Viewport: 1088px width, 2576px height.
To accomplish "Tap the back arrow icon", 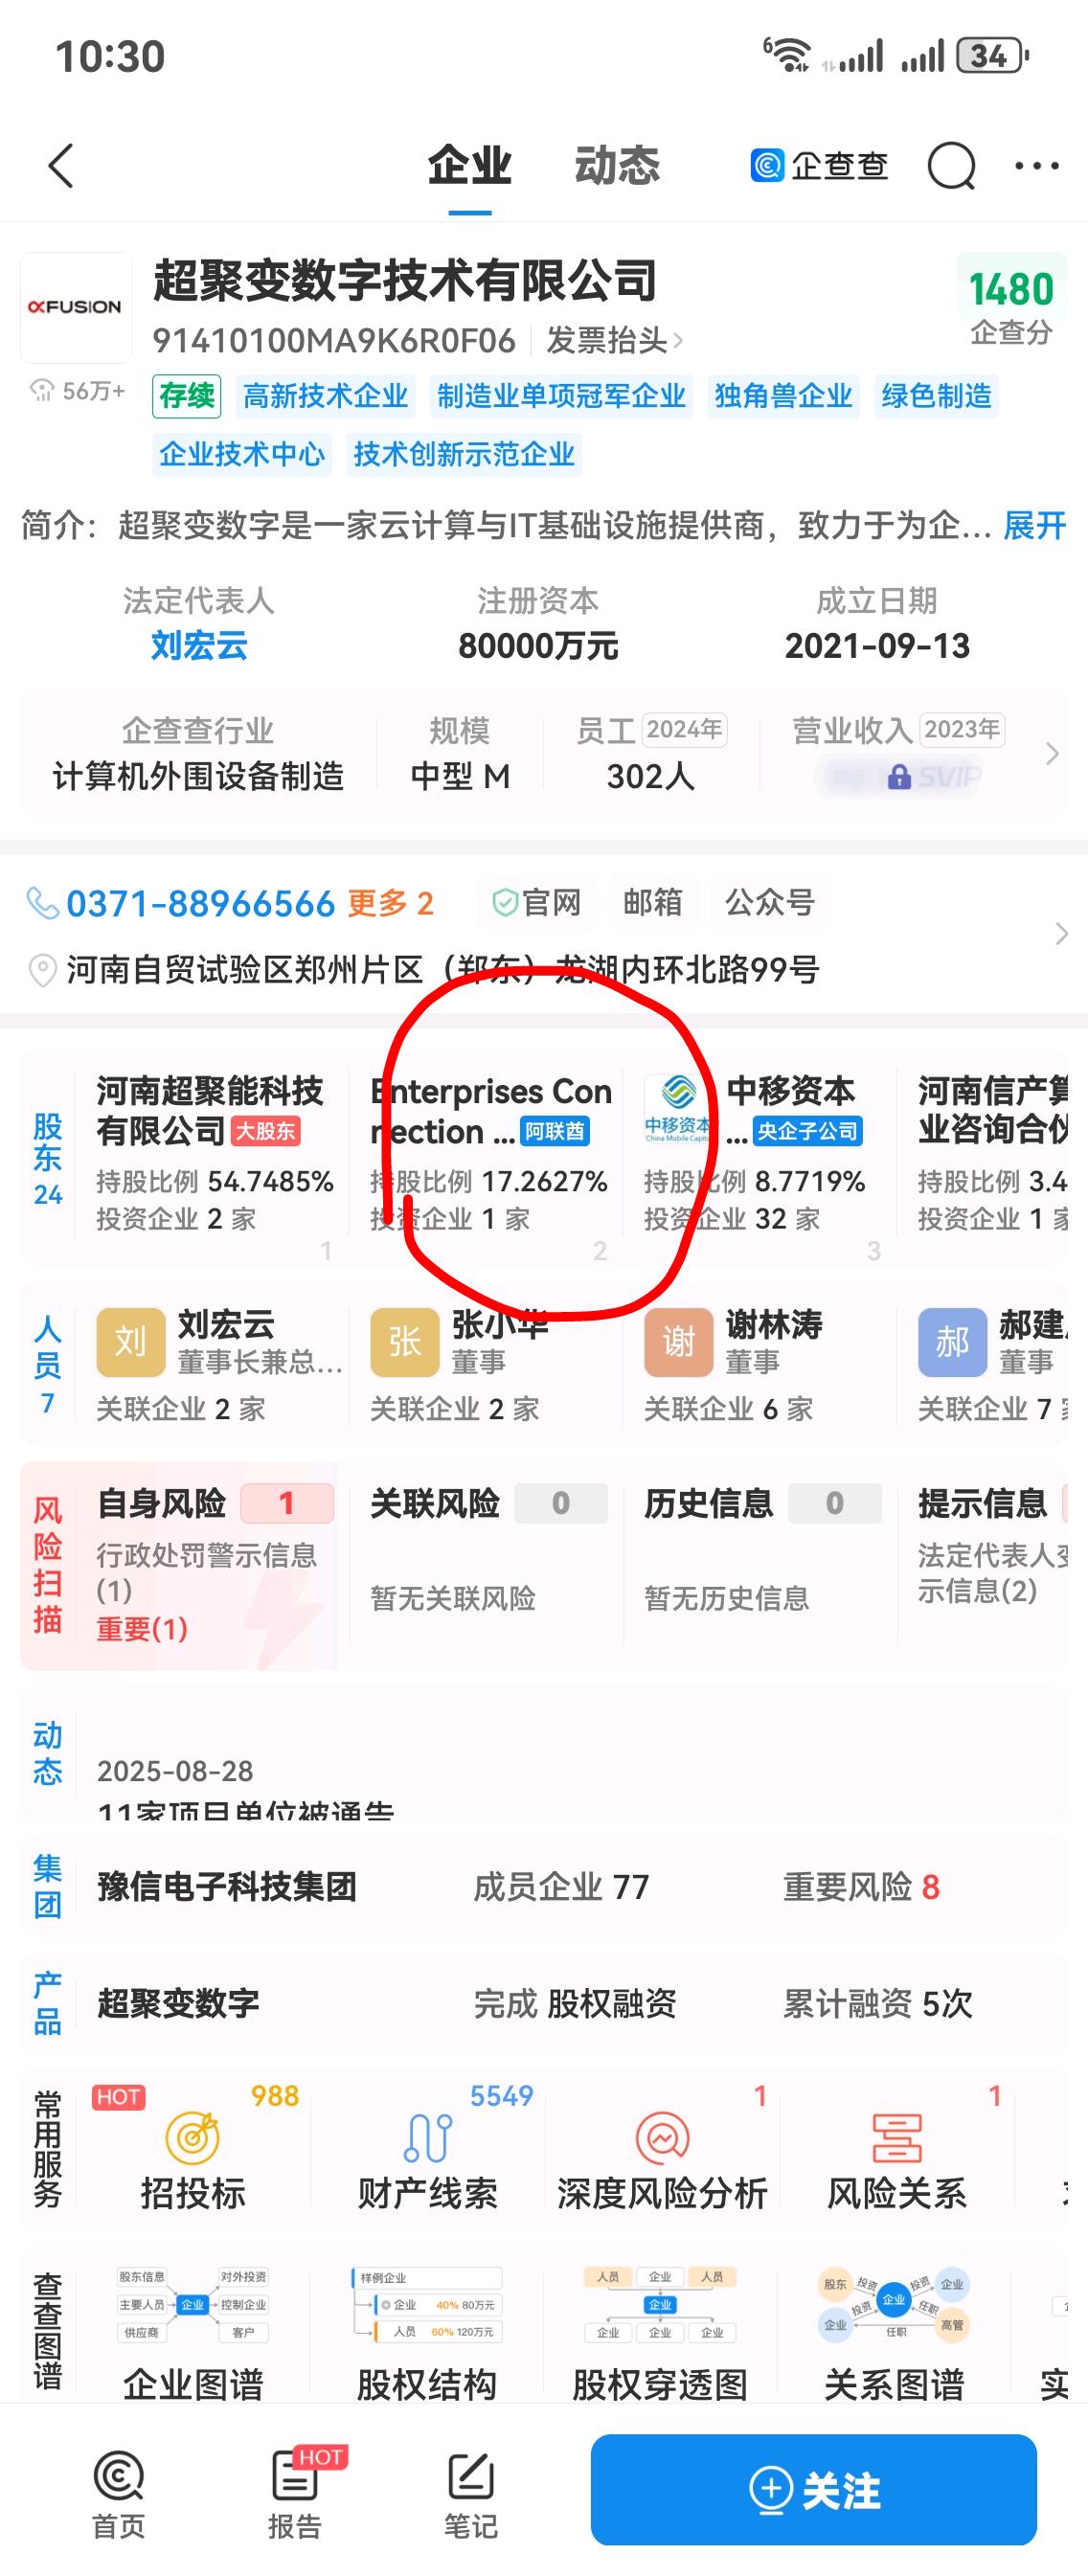I will [61, 166].
